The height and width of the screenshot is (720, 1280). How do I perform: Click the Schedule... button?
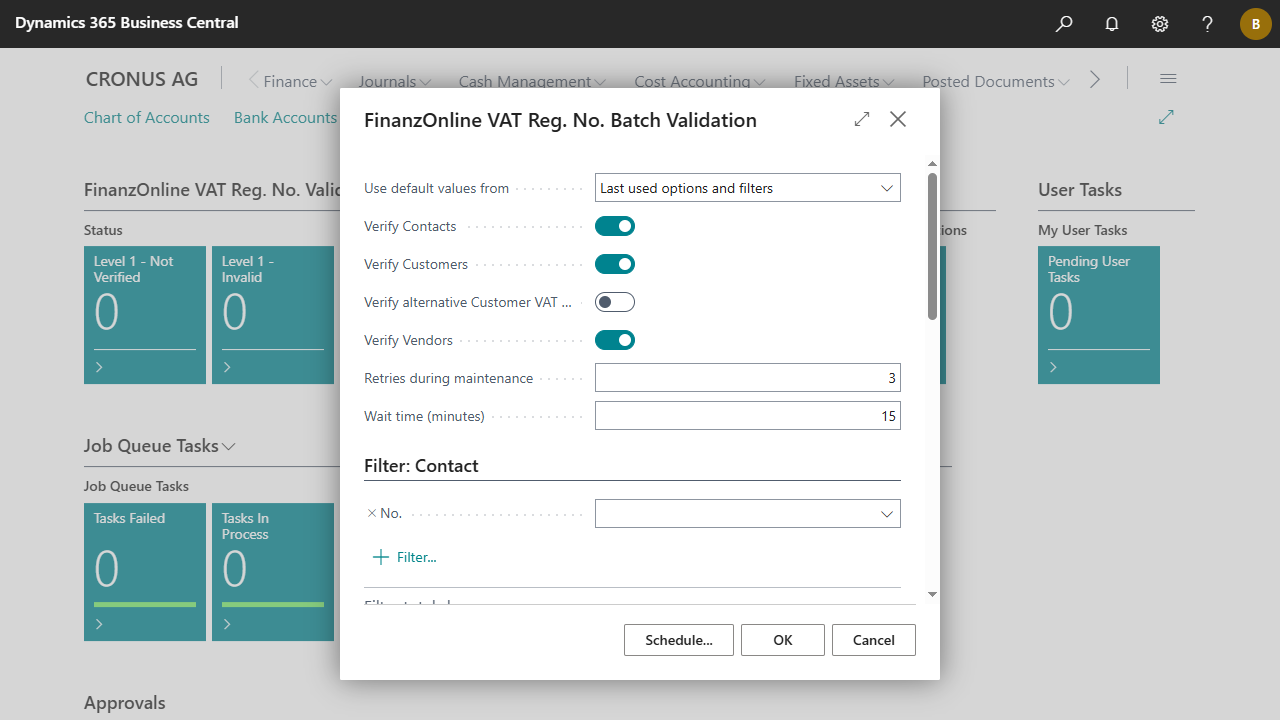click(x=678, y=640)
